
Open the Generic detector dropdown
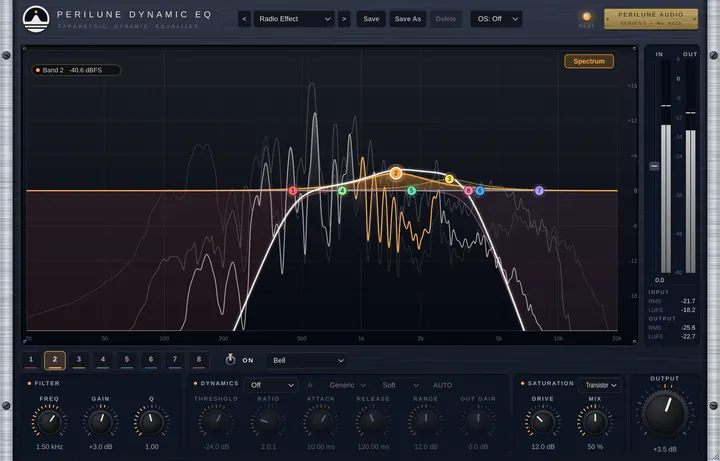click(347, 385)
